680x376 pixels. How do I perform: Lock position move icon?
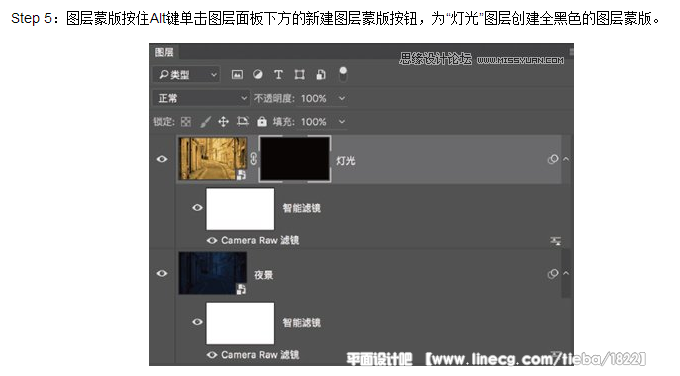pos(223,122)
